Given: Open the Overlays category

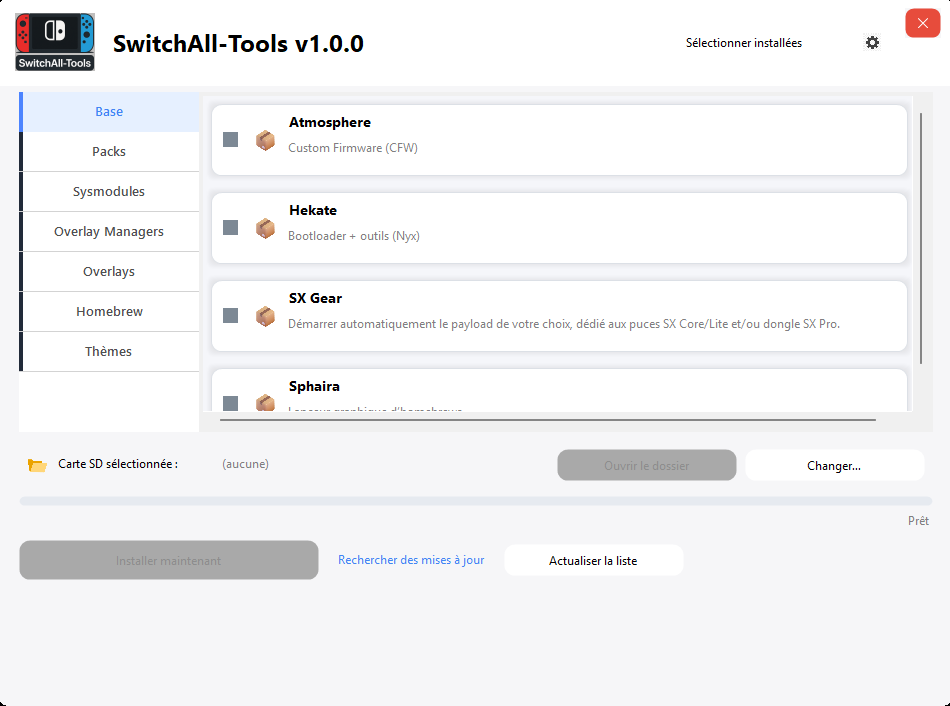Looking at the screenshot, I should 109,271.
